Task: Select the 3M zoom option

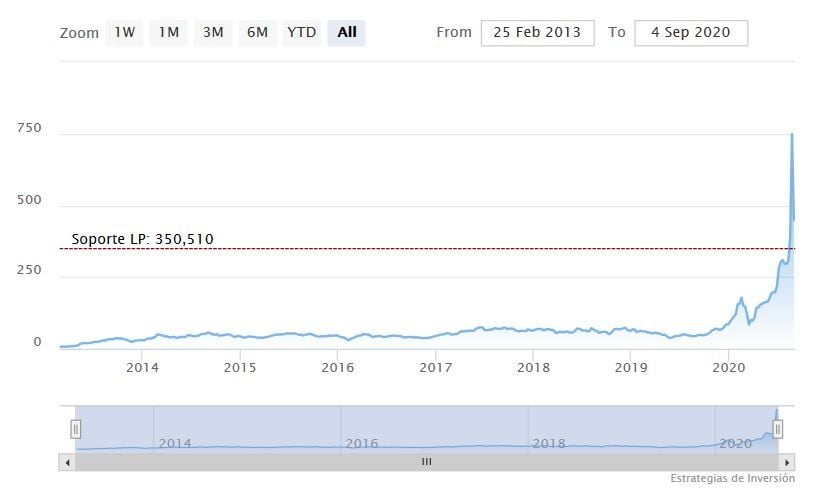Action: [213, 33]
